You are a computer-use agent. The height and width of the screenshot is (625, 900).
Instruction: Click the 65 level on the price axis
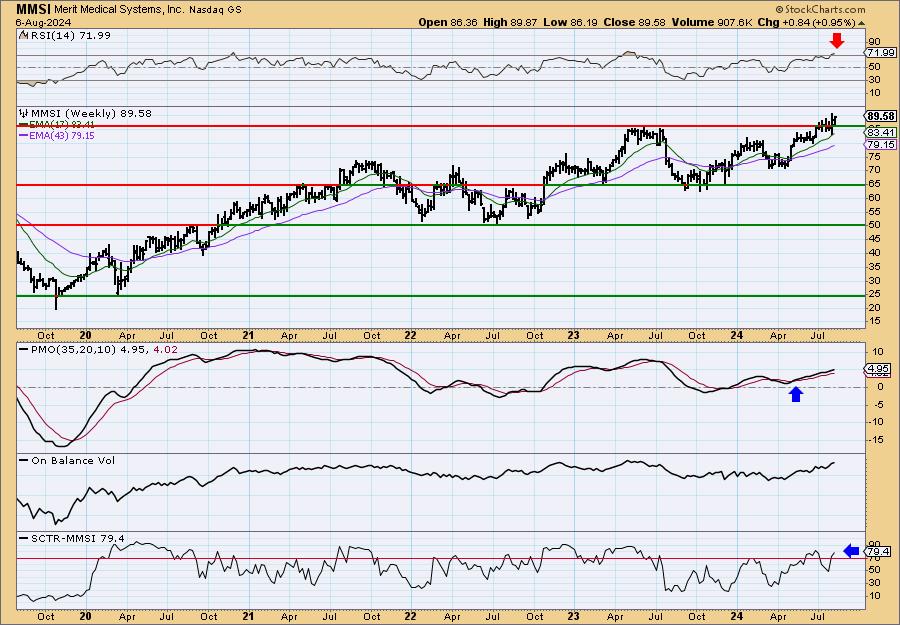tap(872, 184)
